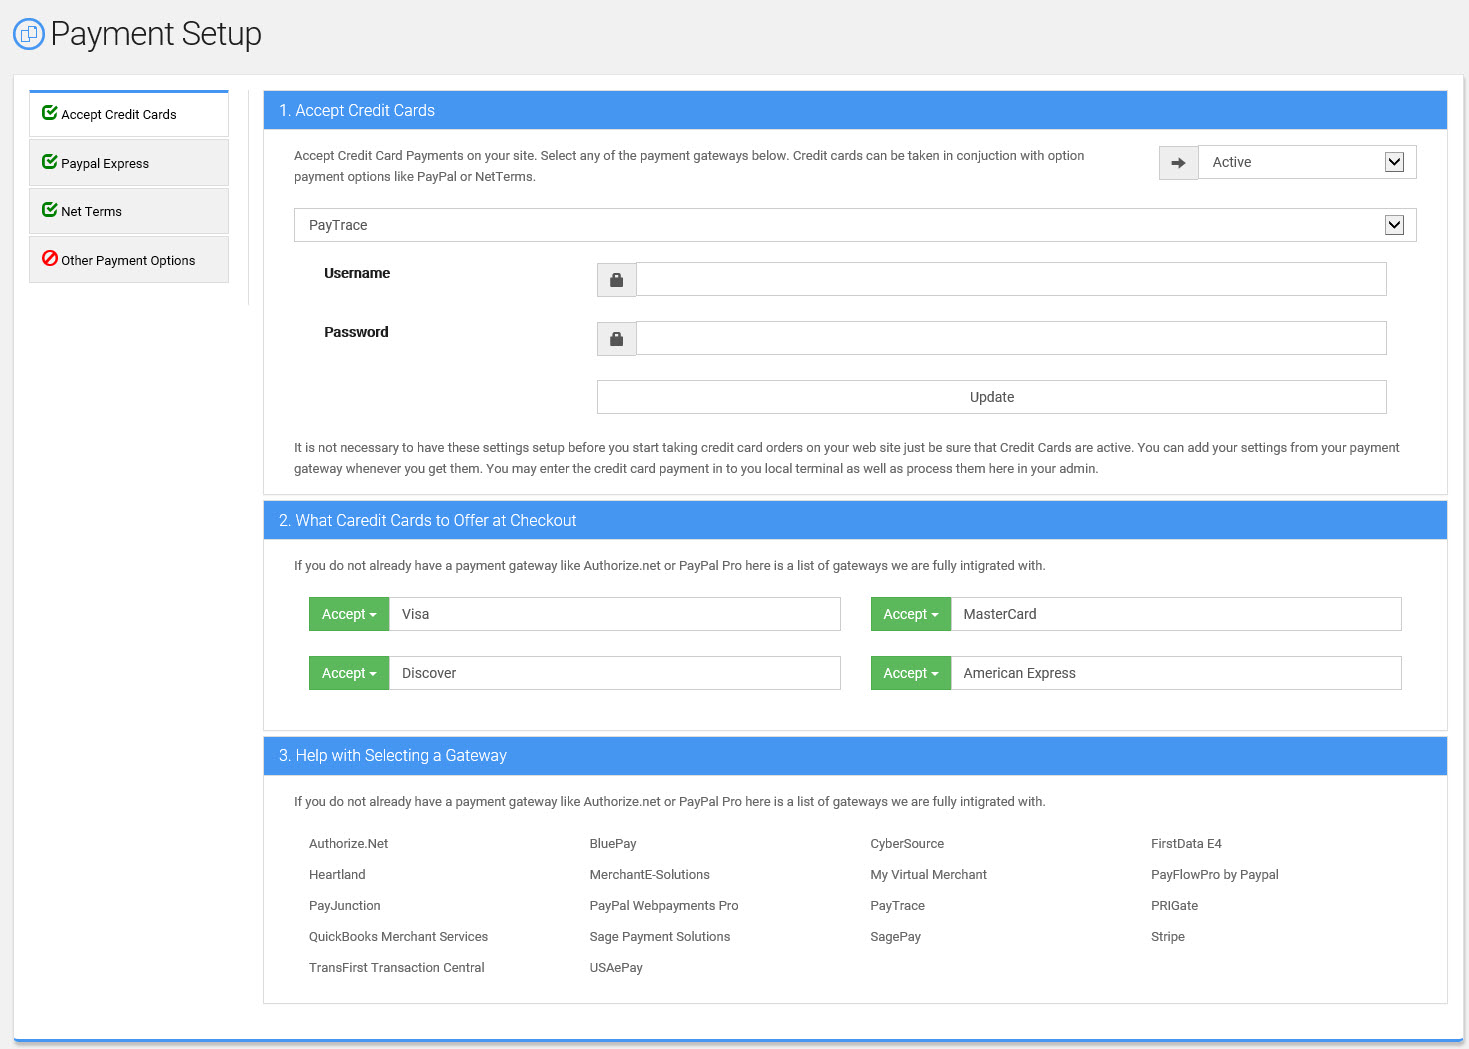1469x1049 pixels.
Task: Click the arrow icon next to Active
Action: 1178,163
